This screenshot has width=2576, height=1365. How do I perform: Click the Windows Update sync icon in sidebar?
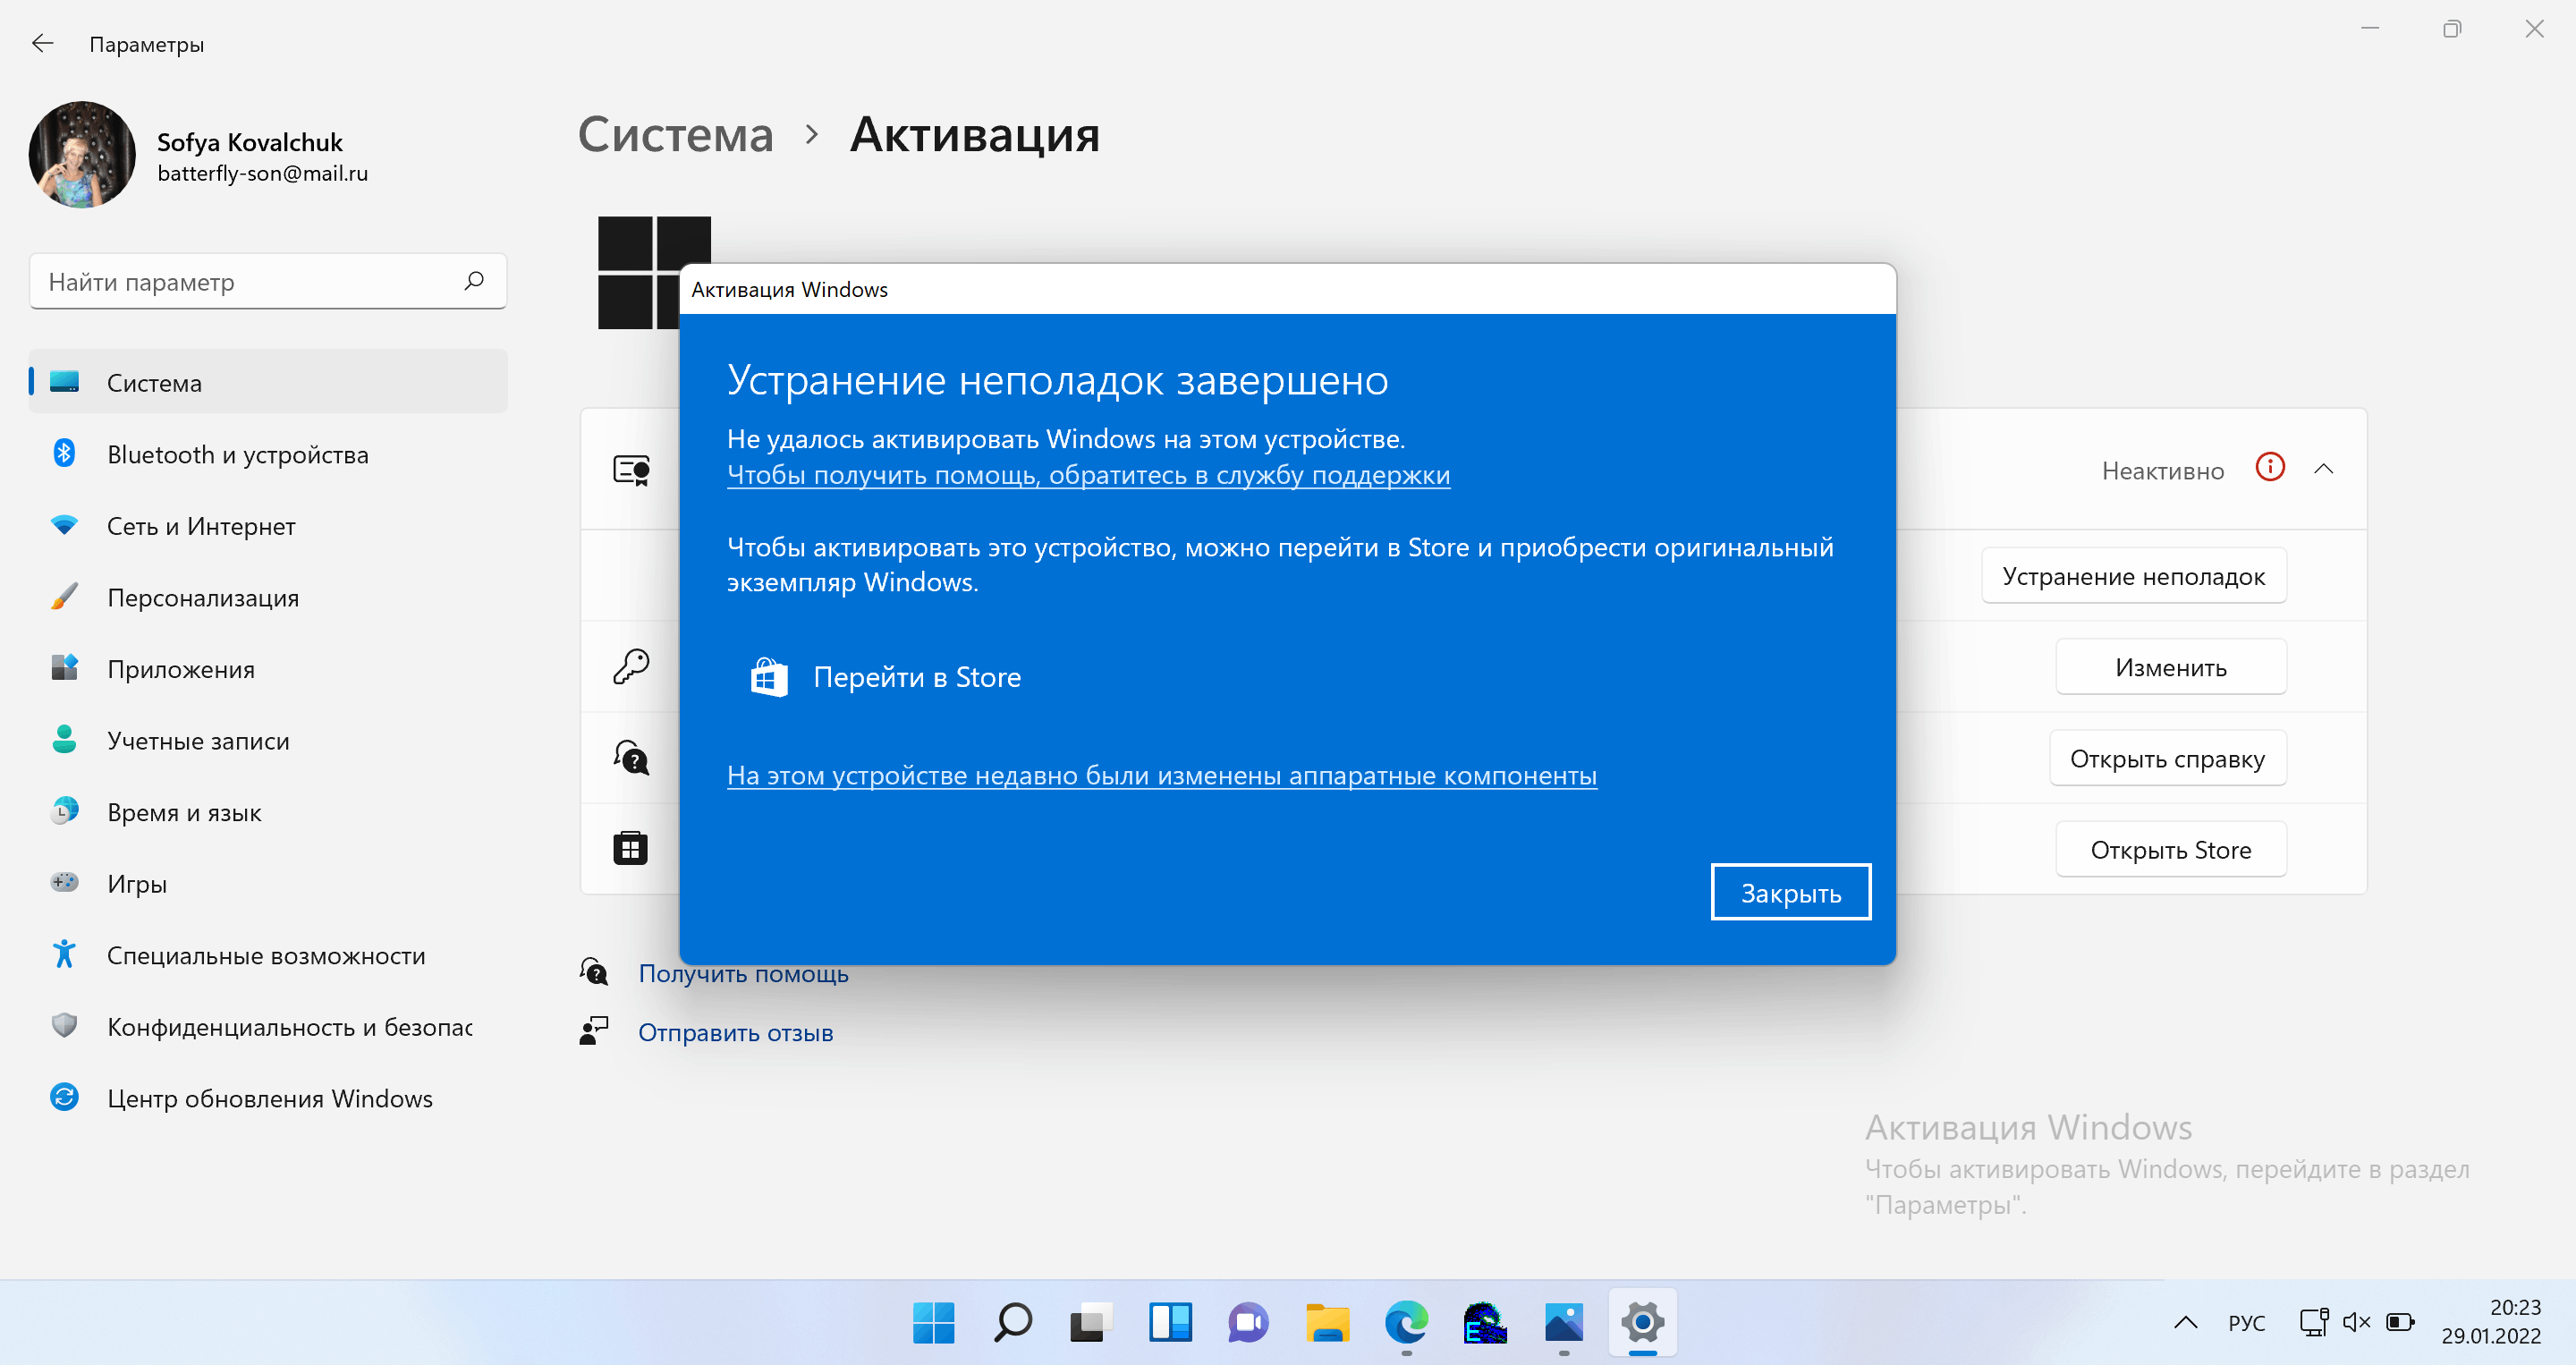(x=64, y=1097)
